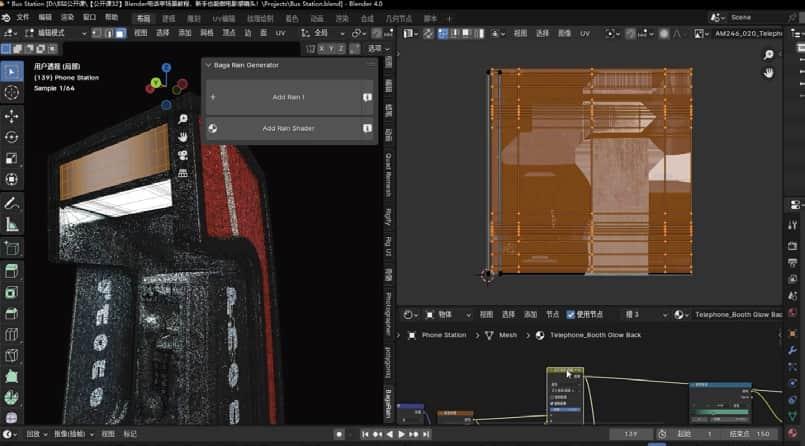Click the camera view icon in 3D viewport
805x446 pixels.
pos(183,155)
